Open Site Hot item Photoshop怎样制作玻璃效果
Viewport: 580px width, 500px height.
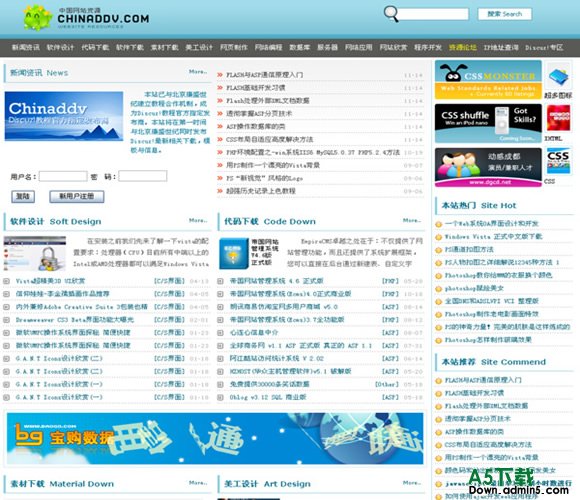coord(488,340)
